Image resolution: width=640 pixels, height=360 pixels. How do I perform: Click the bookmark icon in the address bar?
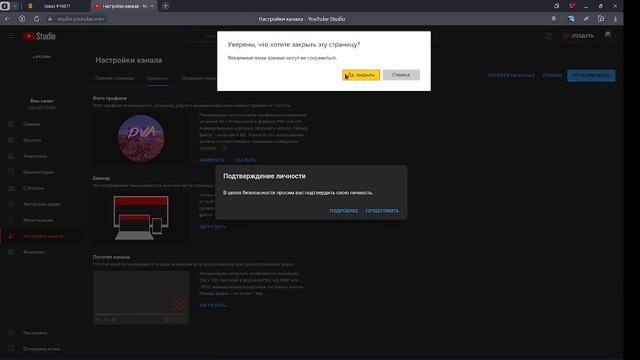553,19
